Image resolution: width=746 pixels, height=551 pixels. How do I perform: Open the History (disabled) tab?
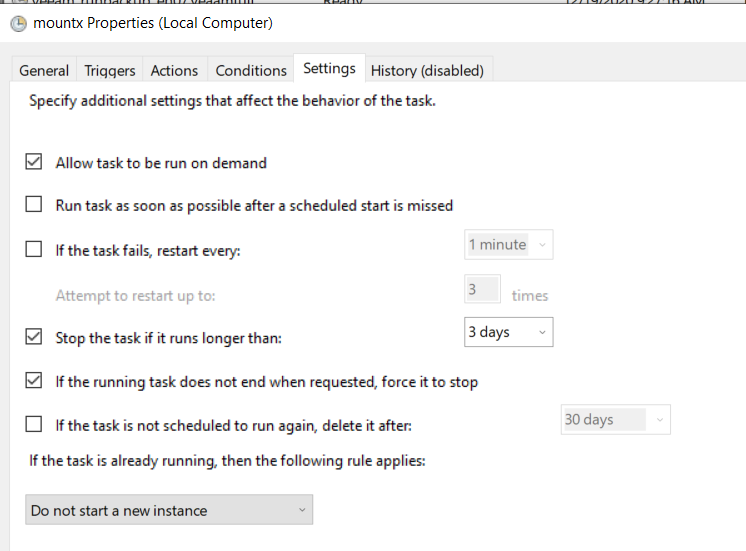[427, 70]
